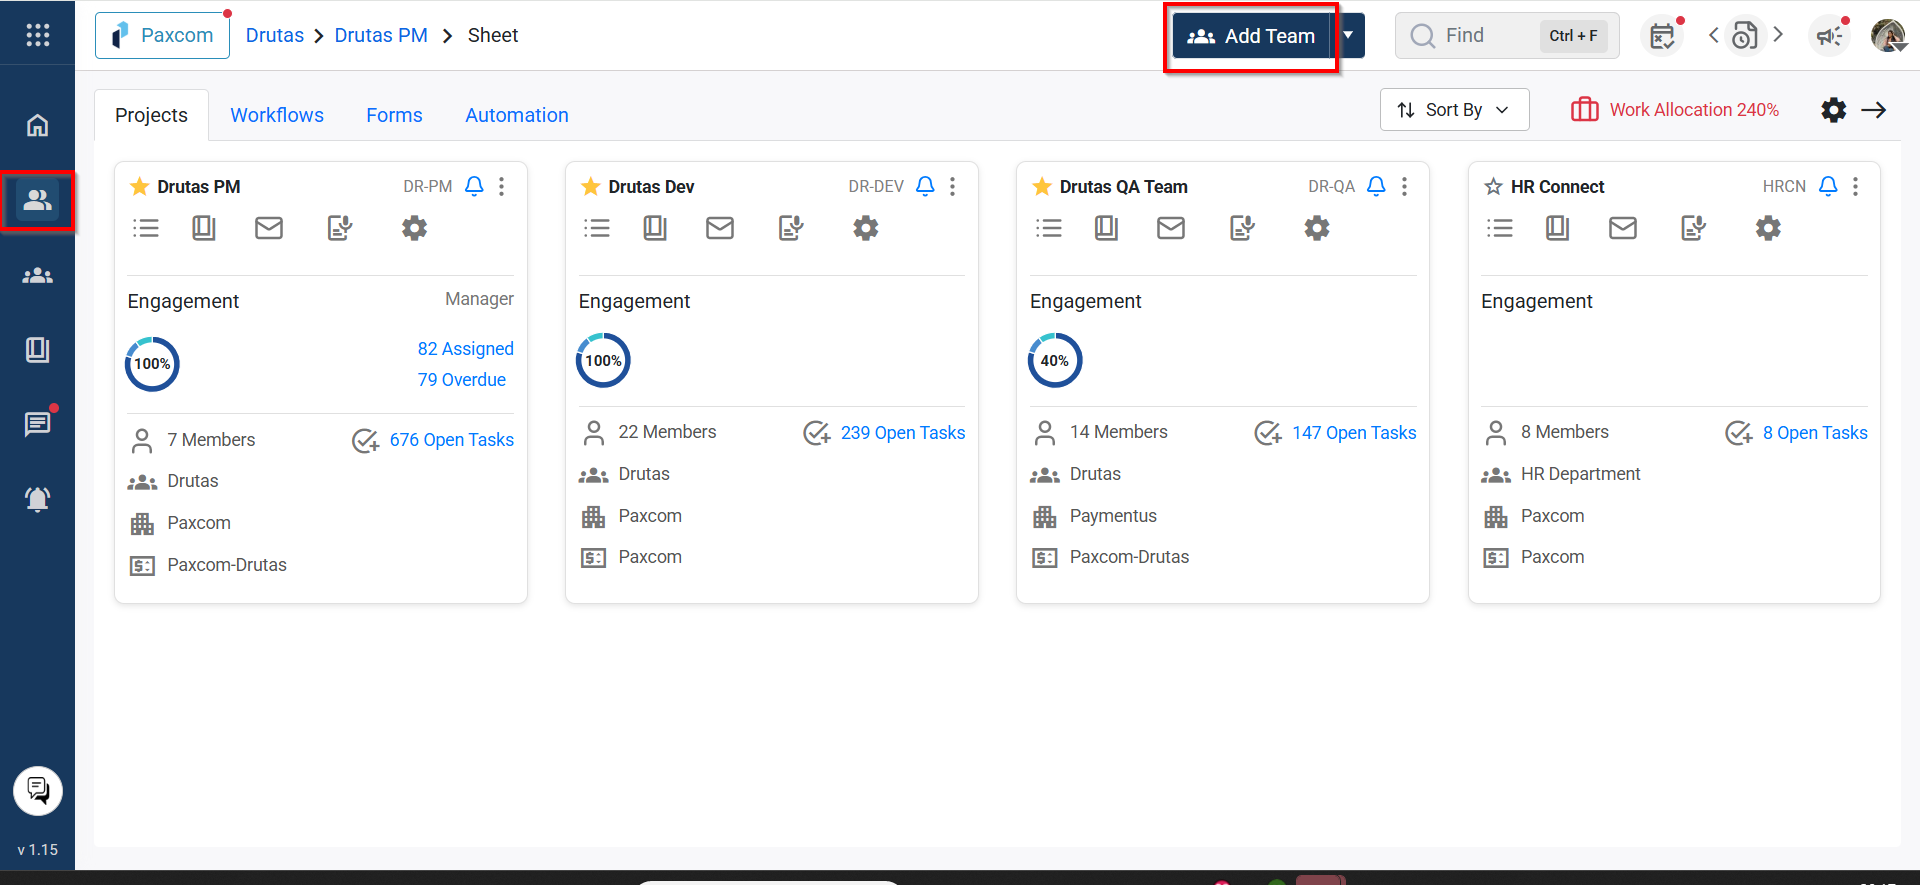This screenshot has height=885, width=1920.
Task: Open the chat messages sidebar icon
Action: [37, 424]
